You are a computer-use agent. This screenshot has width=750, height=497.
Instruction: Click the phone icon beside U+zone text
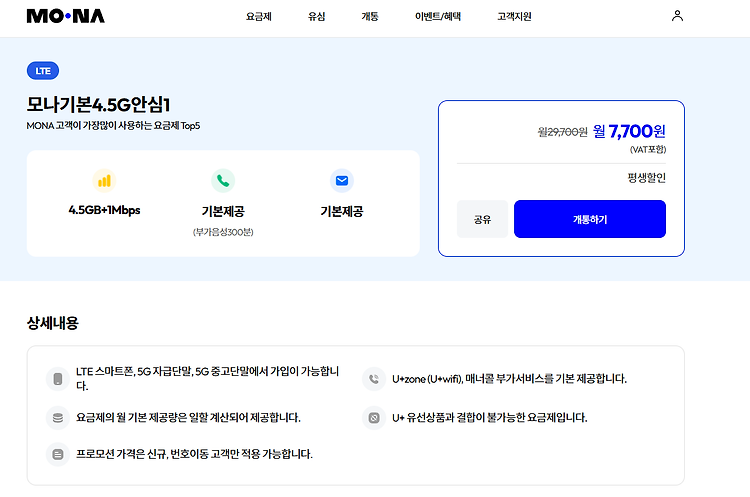click(374, 379)
